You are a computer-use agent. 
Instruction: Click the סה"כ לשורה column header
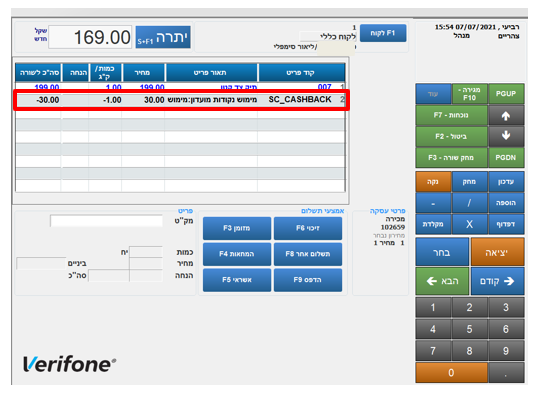[x=38, y=73]
